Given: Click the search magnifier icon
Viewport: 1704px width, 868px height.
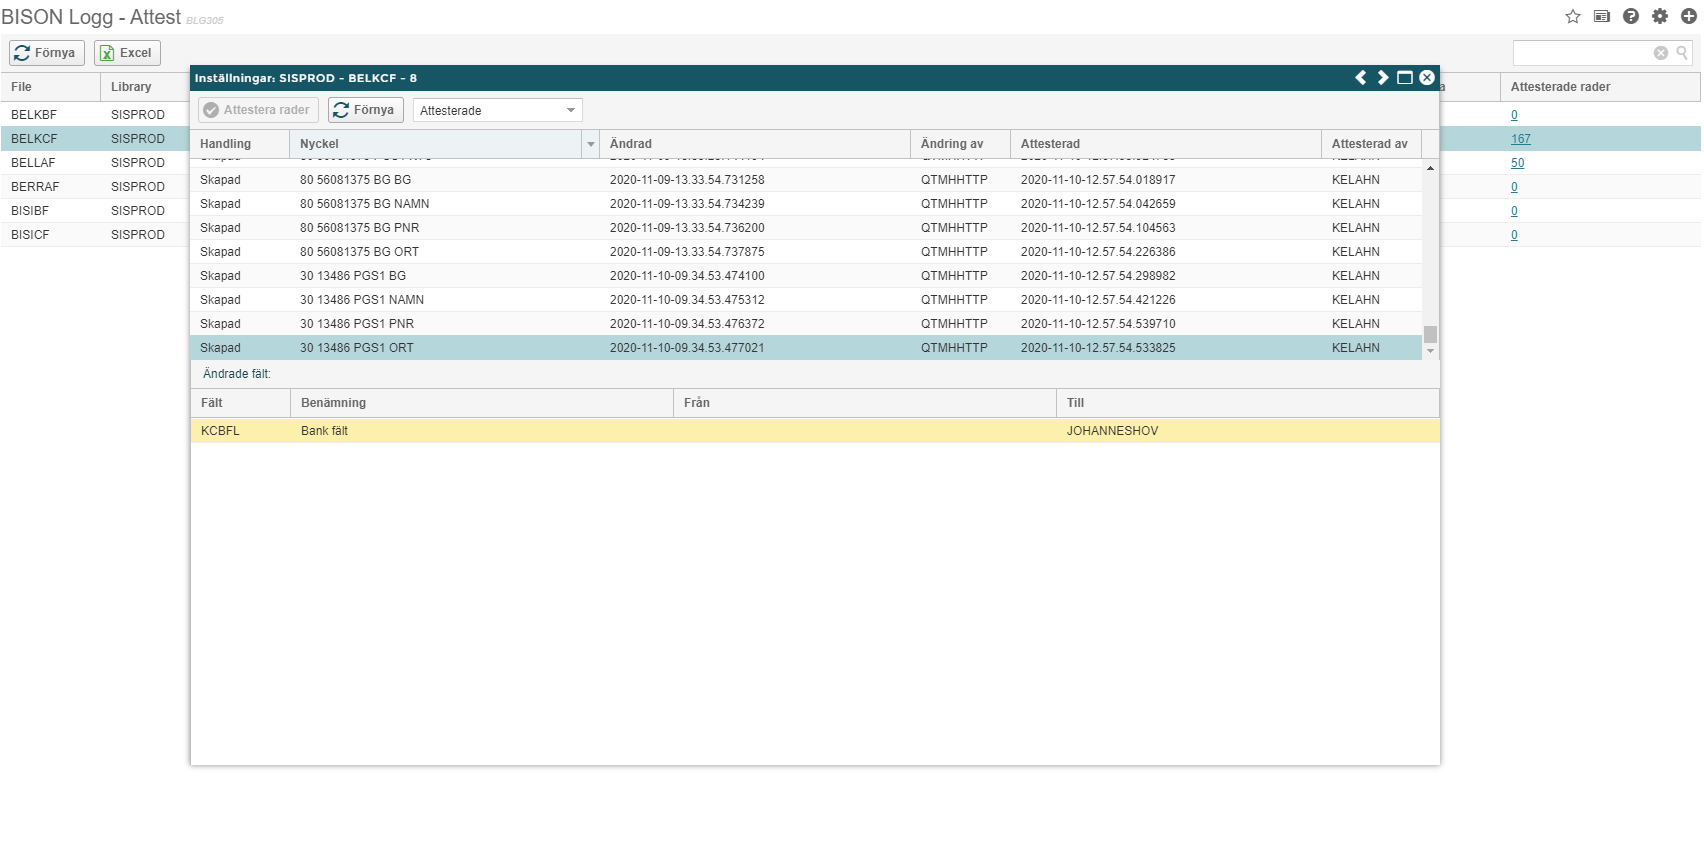Looking at the screenshot, I should coord(1682,53).
